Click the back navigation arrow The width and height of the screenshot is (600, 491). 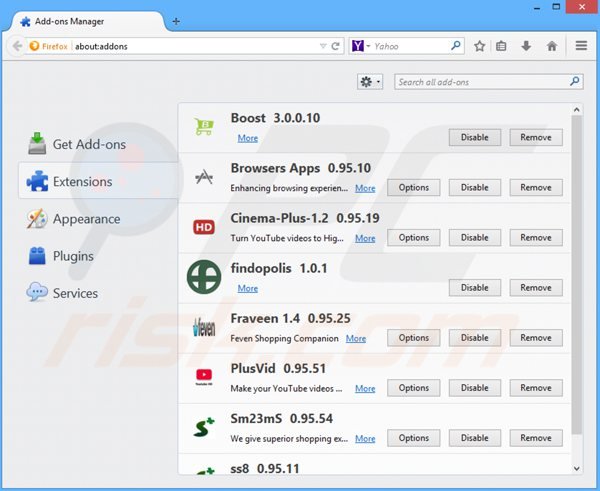16,46
